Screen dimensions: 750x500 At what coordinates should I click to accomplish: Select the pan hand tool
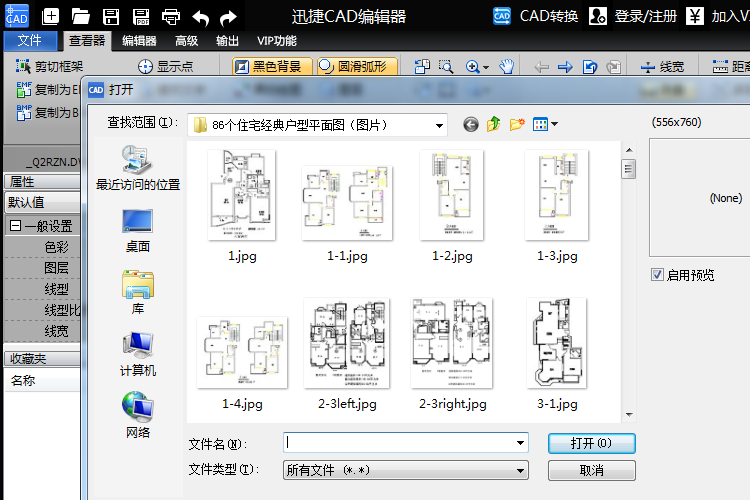pos(507,67)
